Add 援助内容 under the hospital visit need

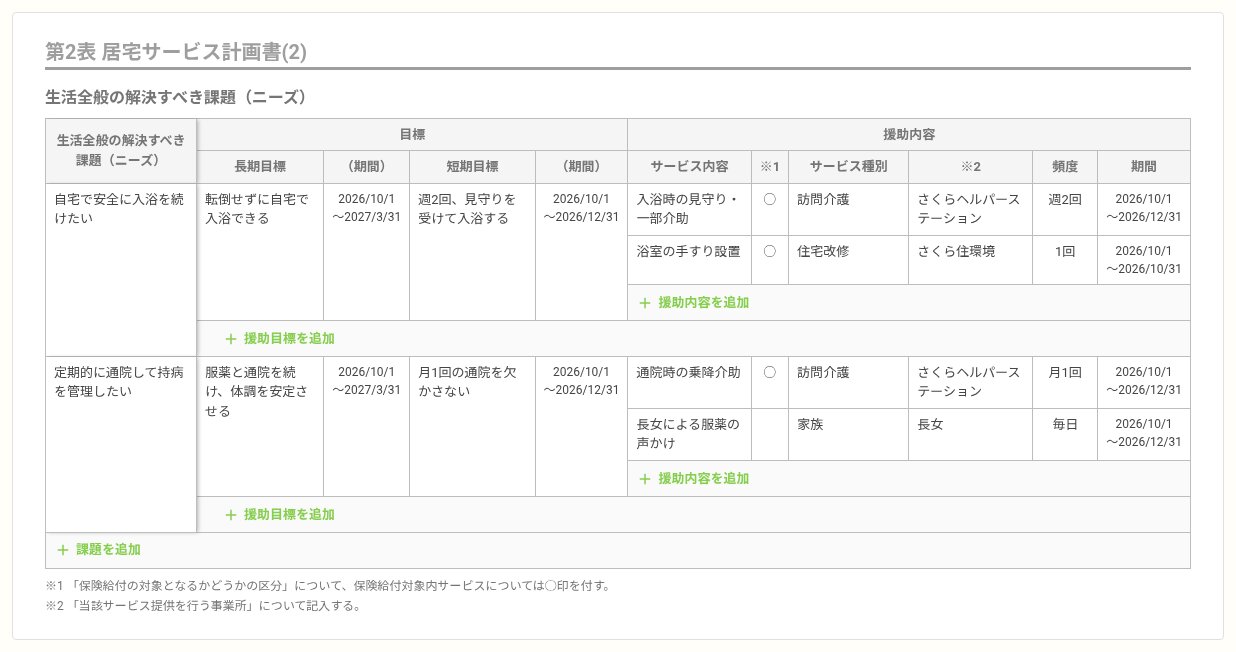(694, 478)
